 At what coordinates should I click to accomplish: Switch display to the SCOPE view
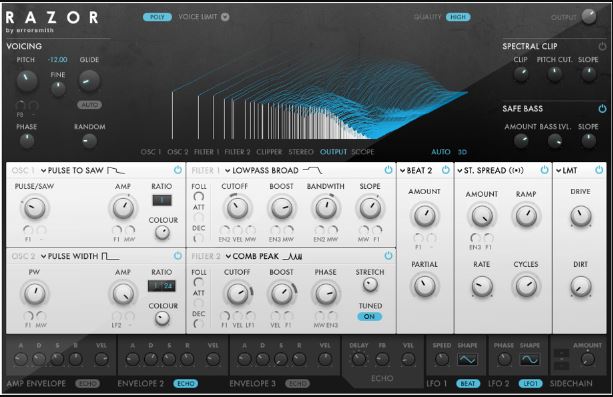pyautogui.click(x=363, y=152)
